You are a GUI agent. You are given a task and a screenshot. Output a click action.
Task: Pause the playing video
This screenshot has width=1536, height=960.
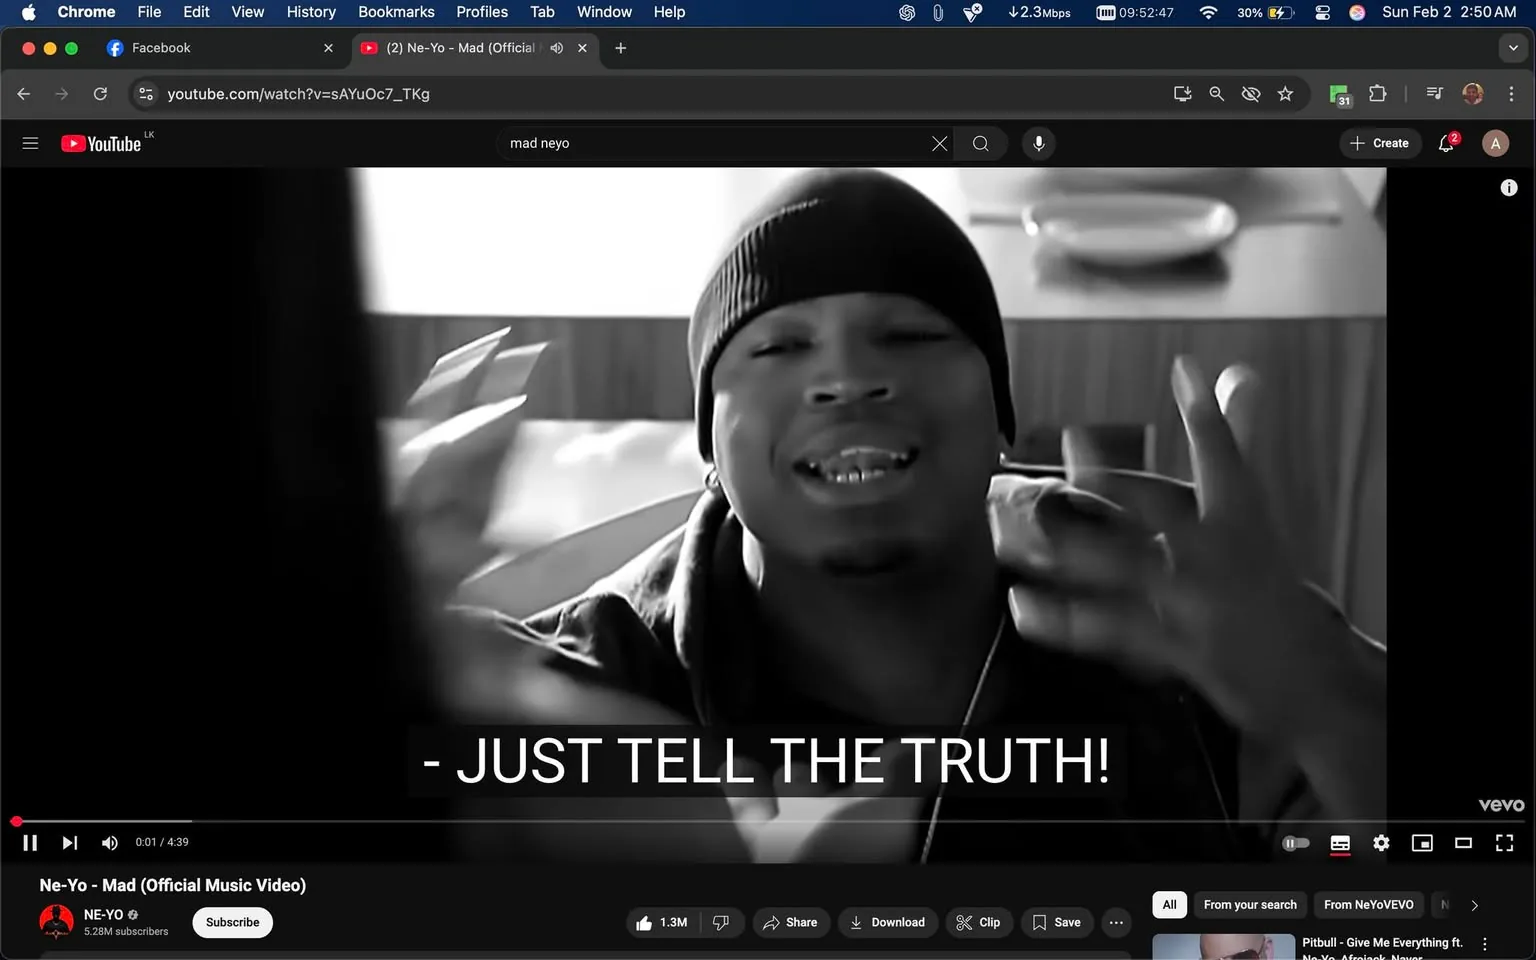pos(29,842)
